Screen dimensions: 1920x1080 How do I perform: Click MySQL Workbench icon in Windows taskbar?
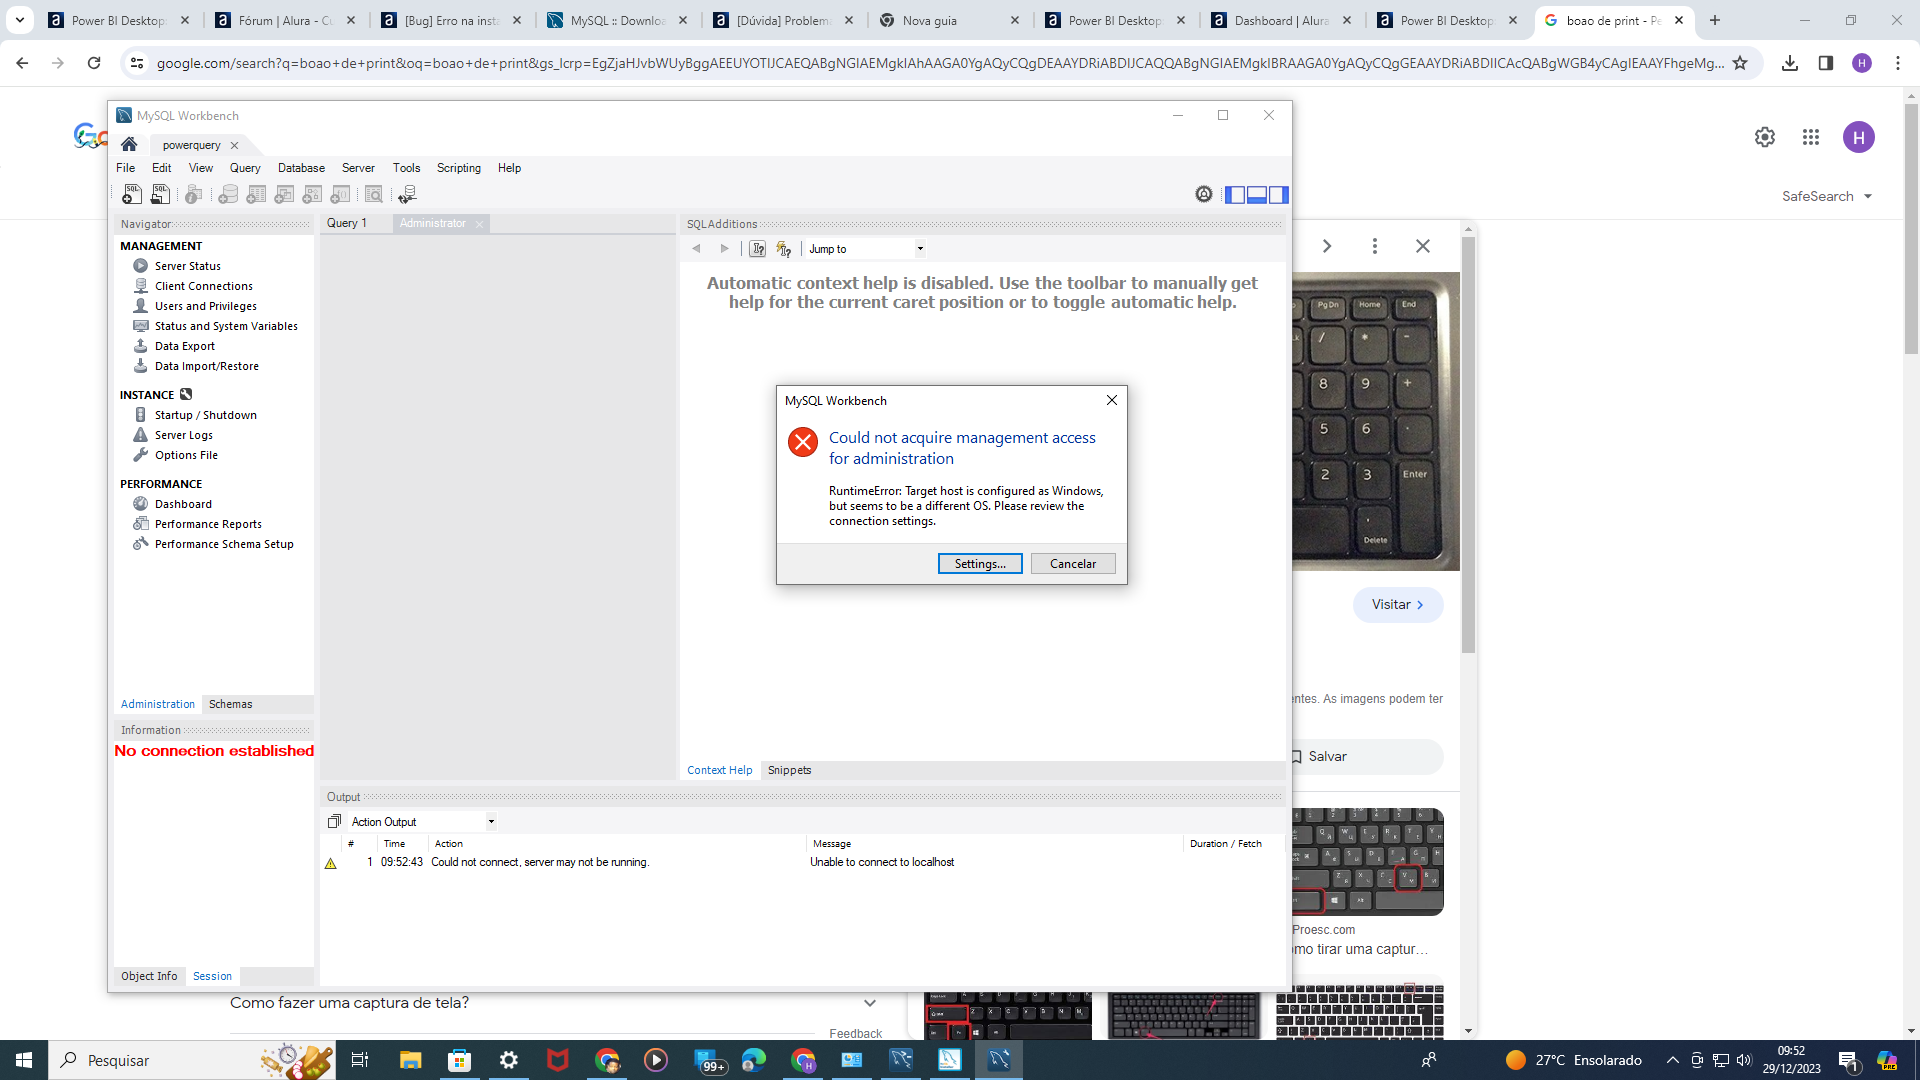coord(998,1060)
